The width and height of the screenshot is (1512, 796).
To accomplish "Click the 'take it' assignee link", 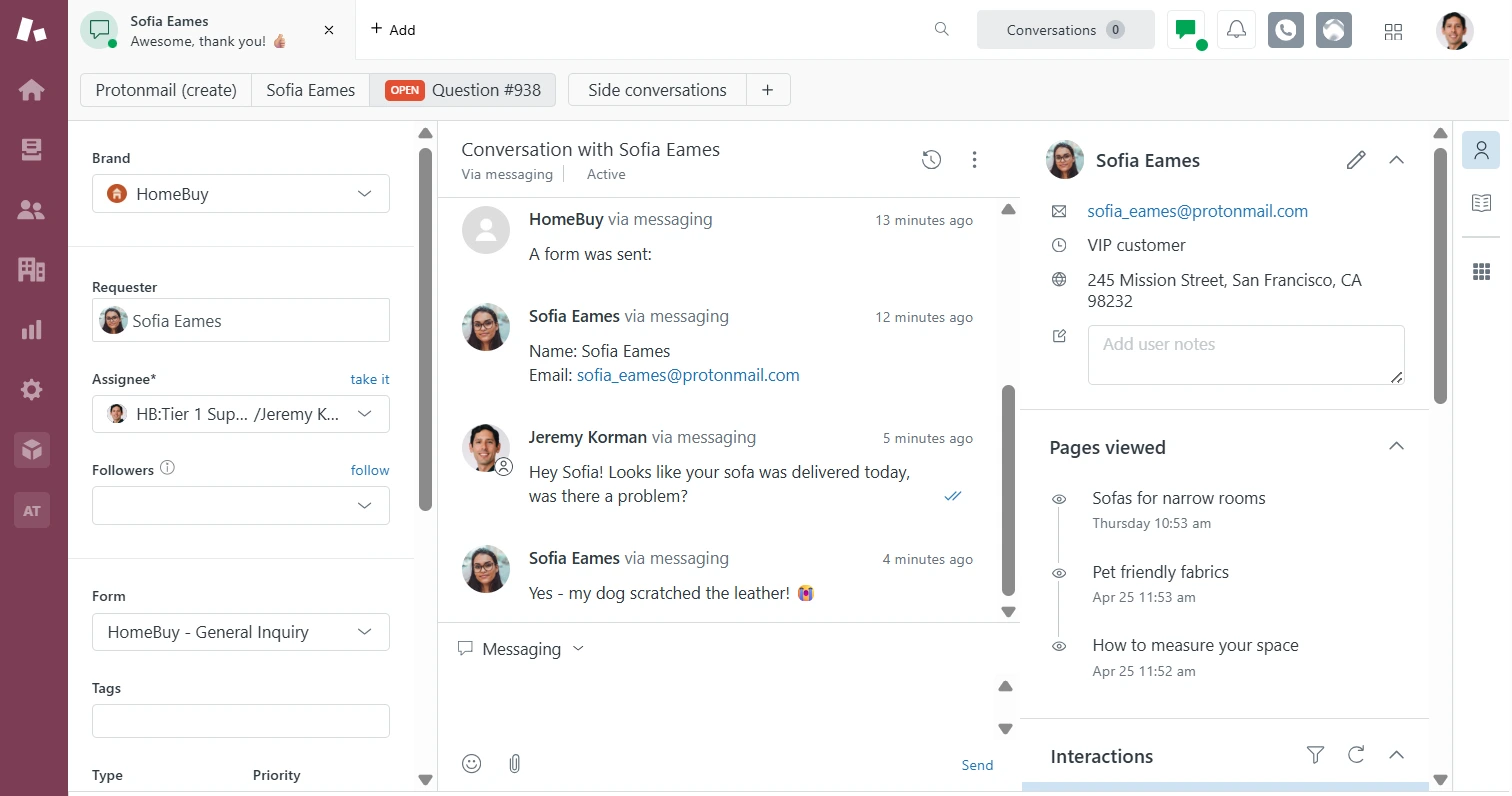I will tap(369, 380).
